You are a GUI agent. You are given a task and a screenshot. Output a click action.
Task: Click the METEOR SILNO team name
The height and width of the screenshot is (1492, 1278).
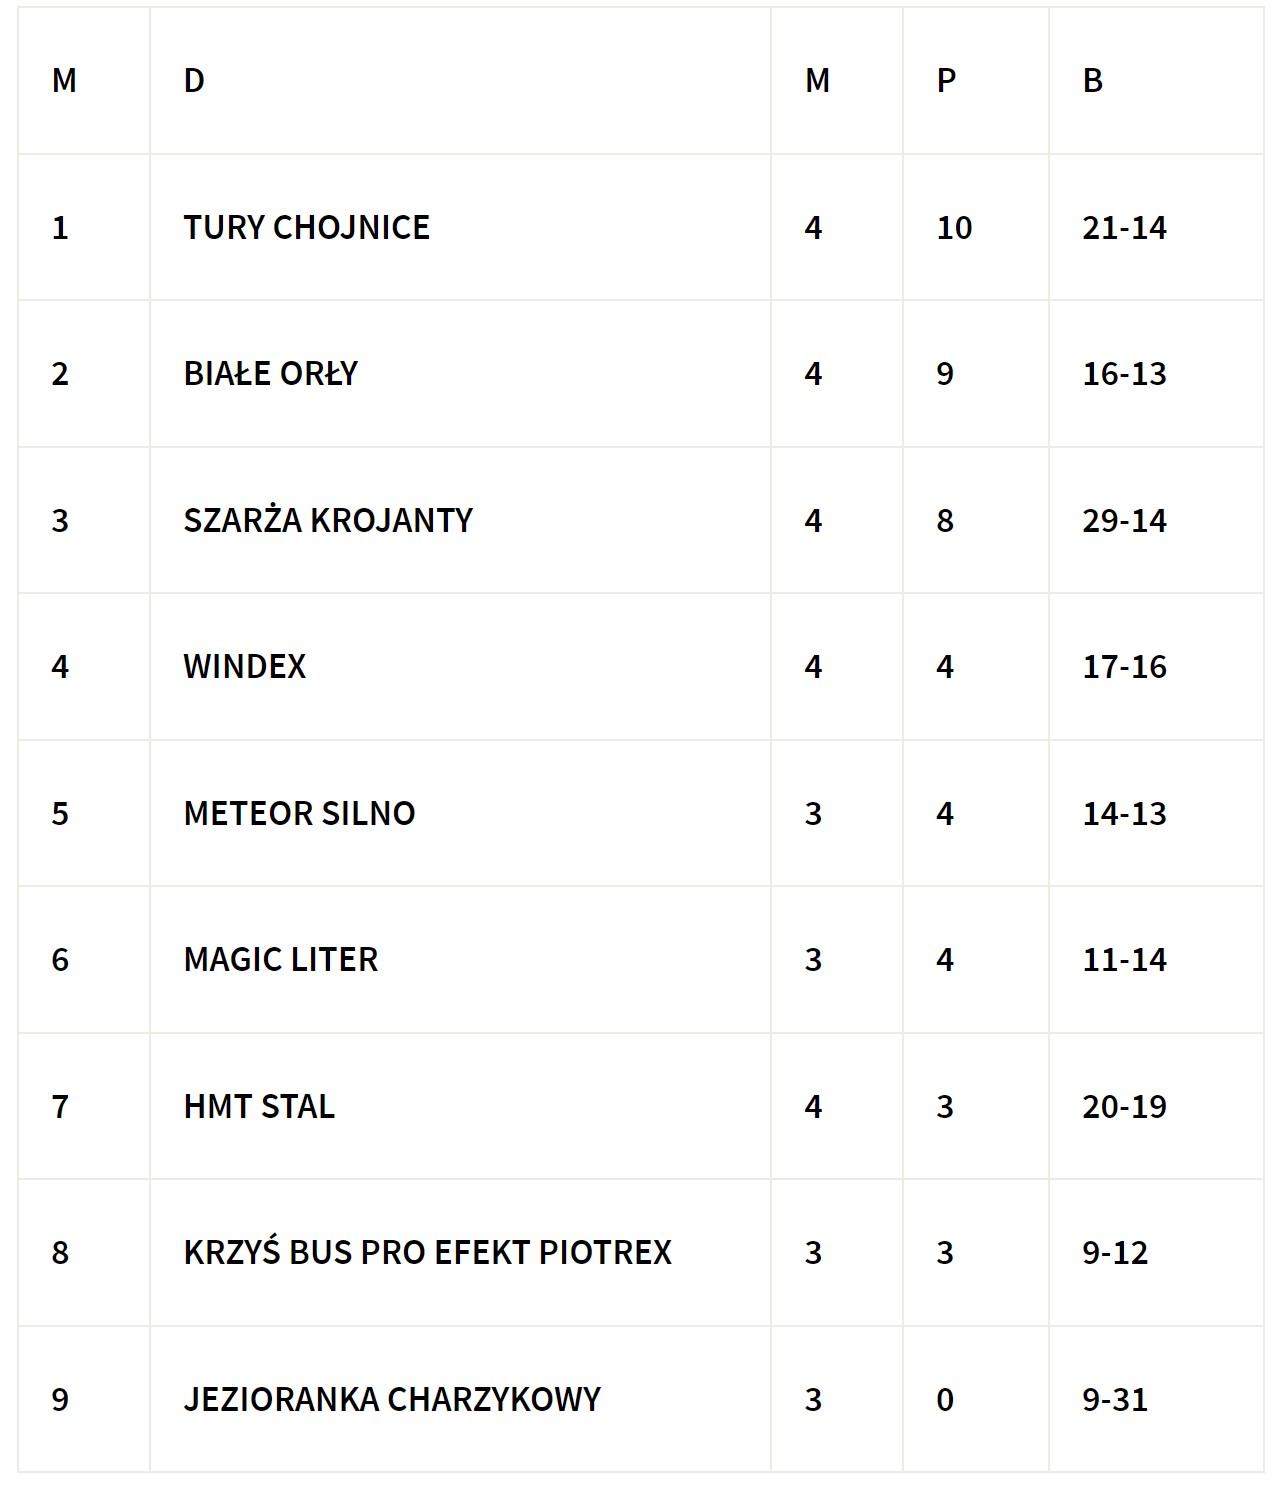pos(299,814)
